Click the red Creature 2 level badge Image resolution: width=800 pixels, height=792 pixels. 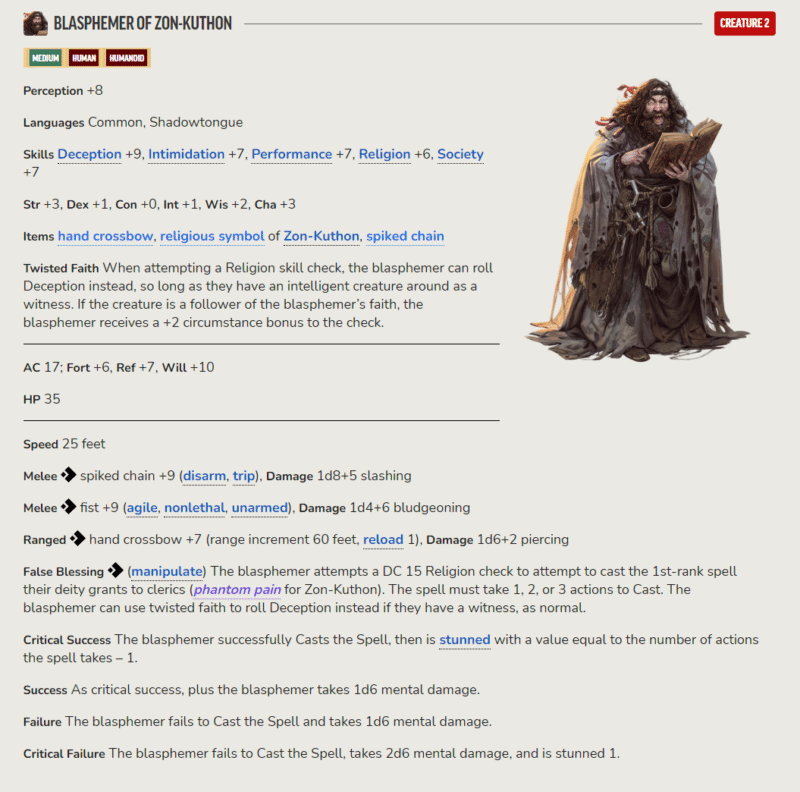[x=744, y=23]
